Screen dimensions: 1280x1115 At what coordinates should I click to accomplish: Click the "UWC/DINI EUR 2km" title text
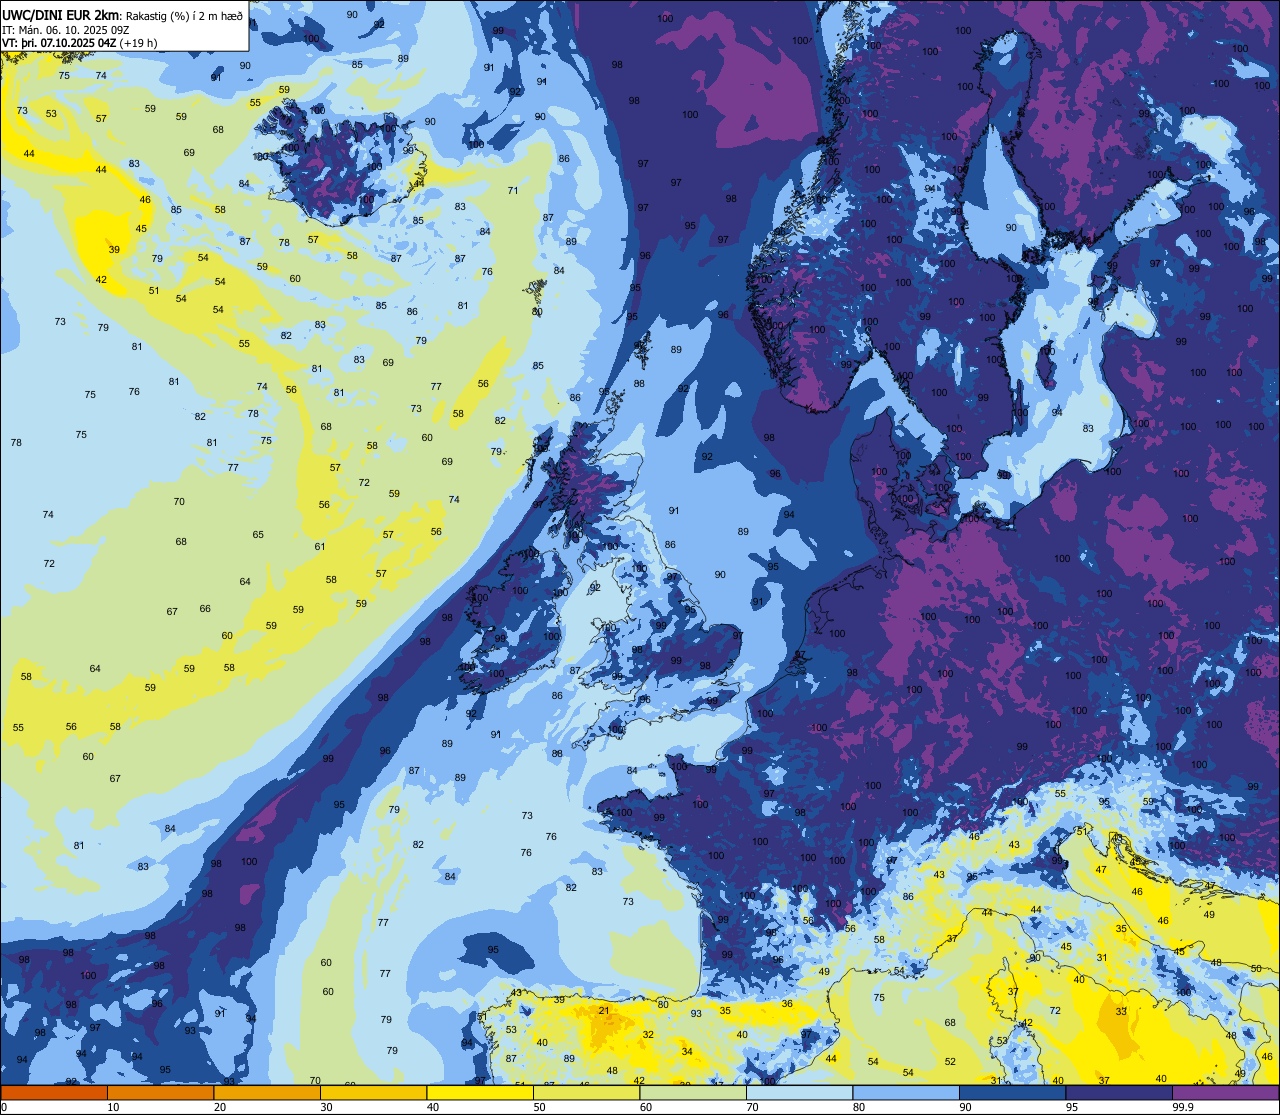61,15
